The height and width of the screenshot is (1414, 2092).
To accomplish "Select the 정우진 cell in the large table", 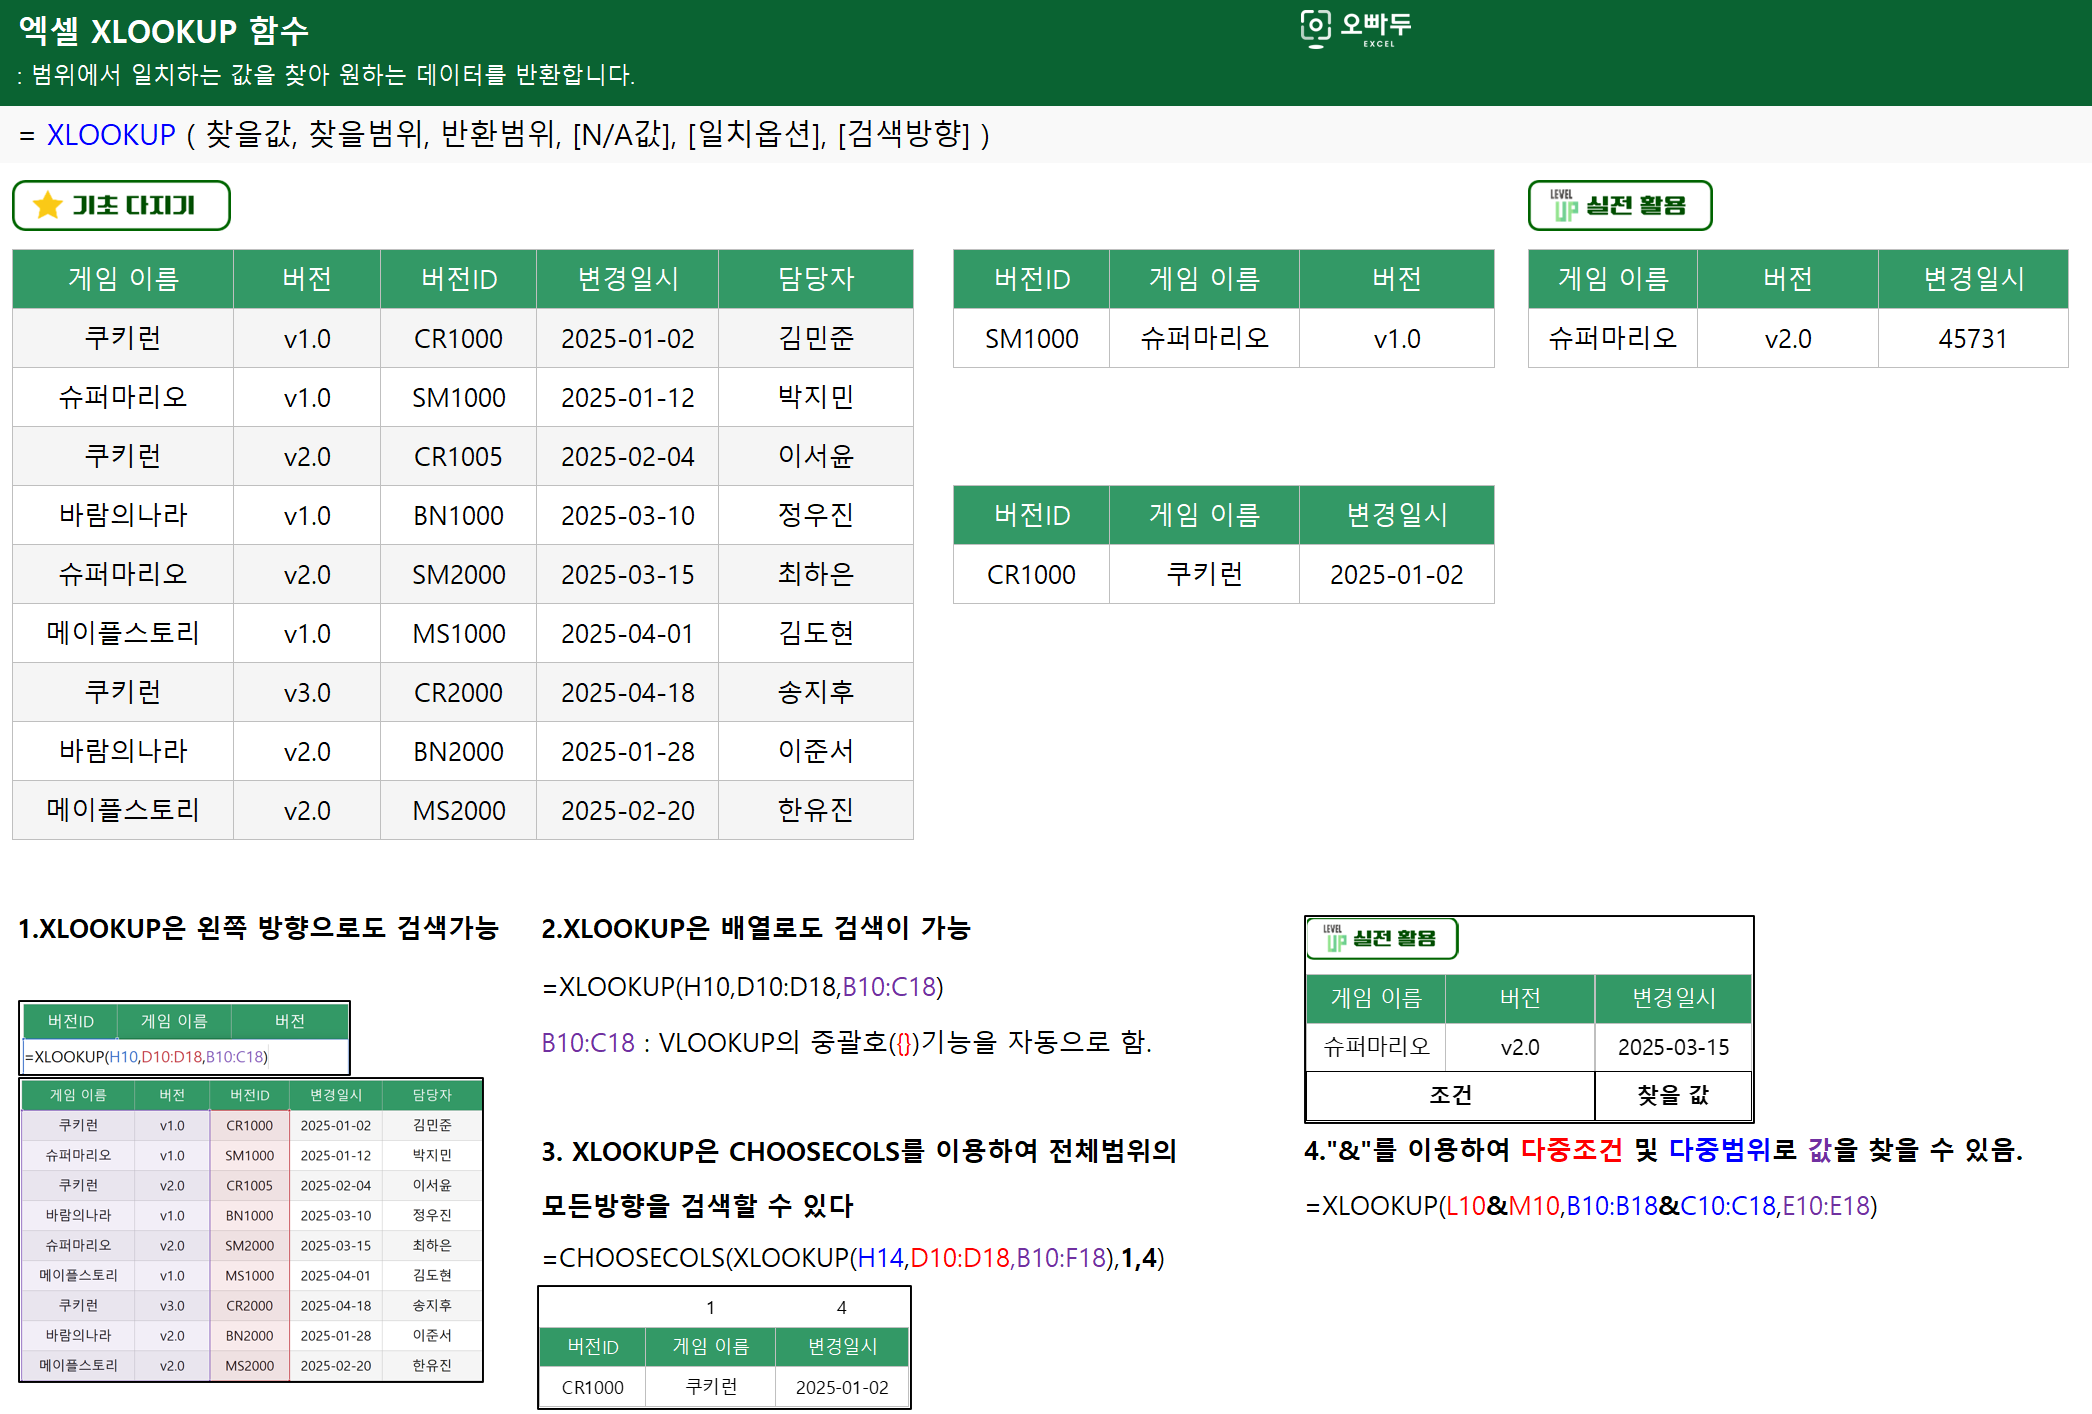I will tap(816, 515).
